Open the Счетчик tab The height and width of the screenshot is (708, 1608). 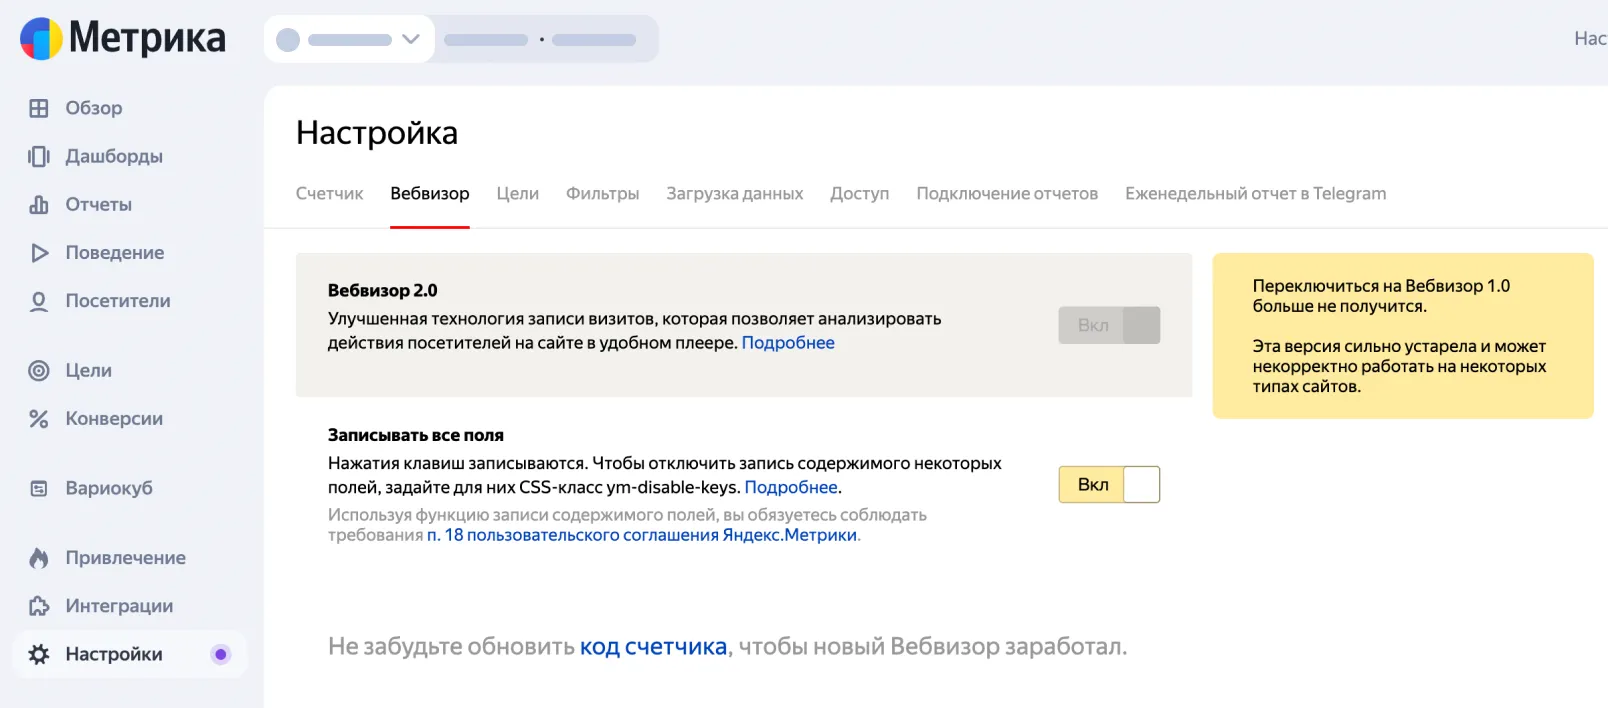click(329, 193)
